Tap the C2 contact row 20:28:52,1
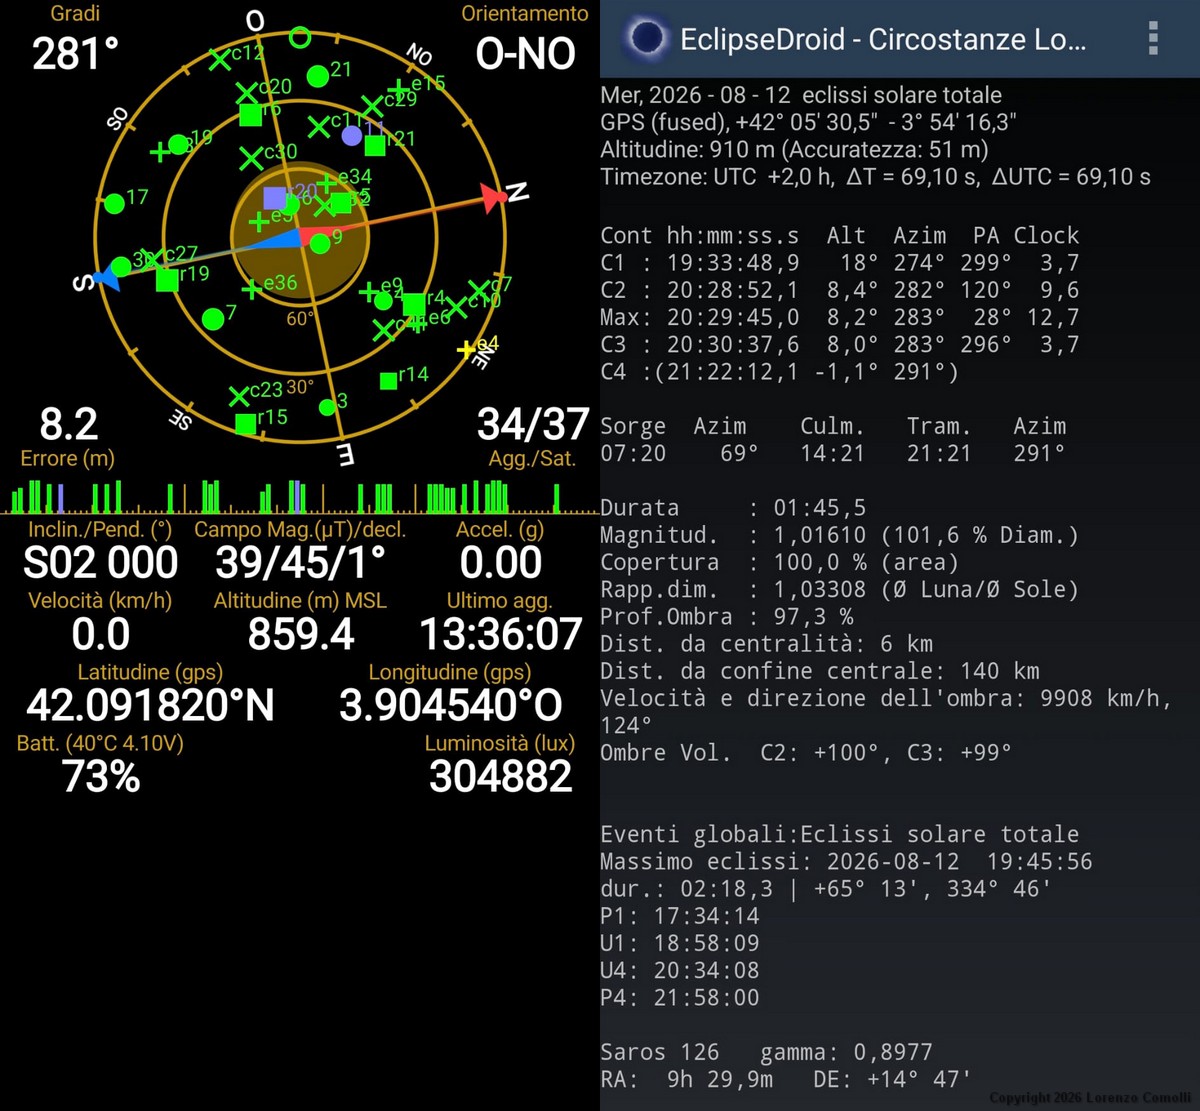The height and width of the screenshot is (1111, 1200). 840,290
